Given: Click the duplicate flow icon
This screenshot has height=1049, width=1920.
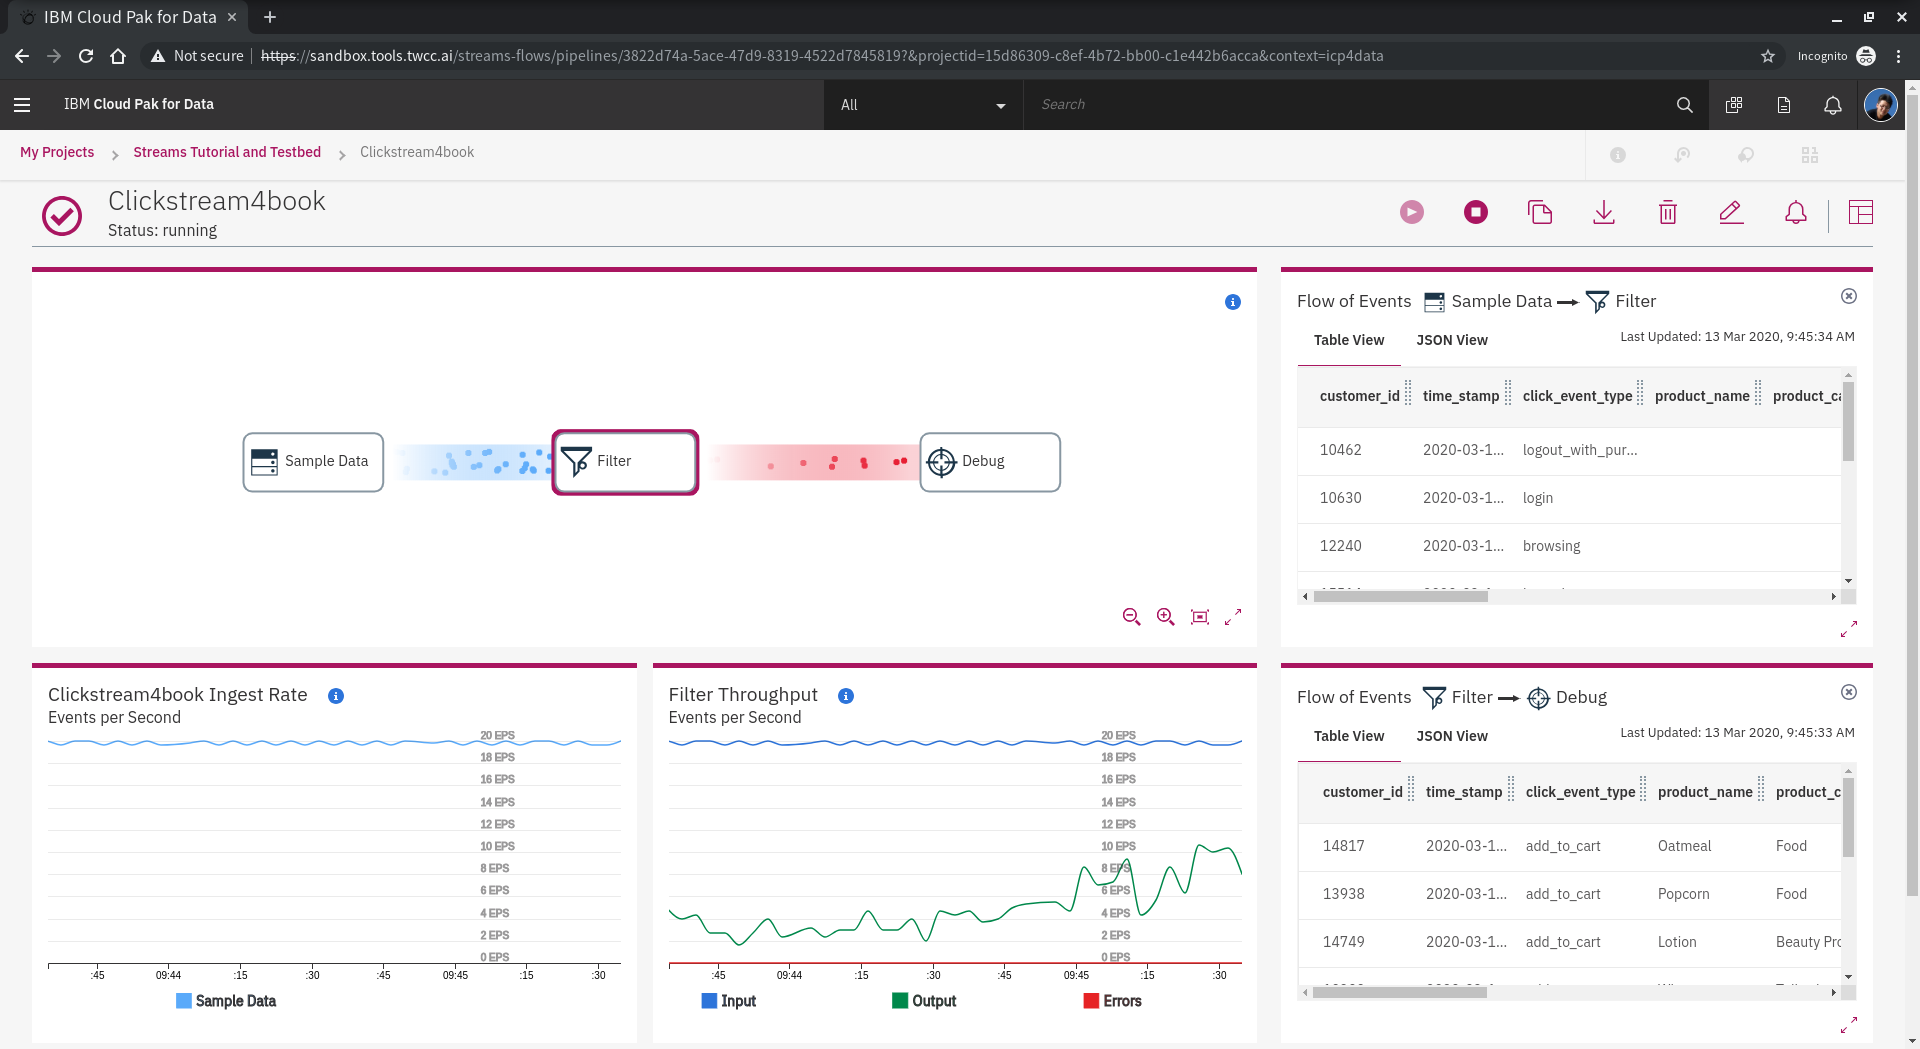Looking at the screenshot, I should pyautogui.click(x=1540, y=212).
